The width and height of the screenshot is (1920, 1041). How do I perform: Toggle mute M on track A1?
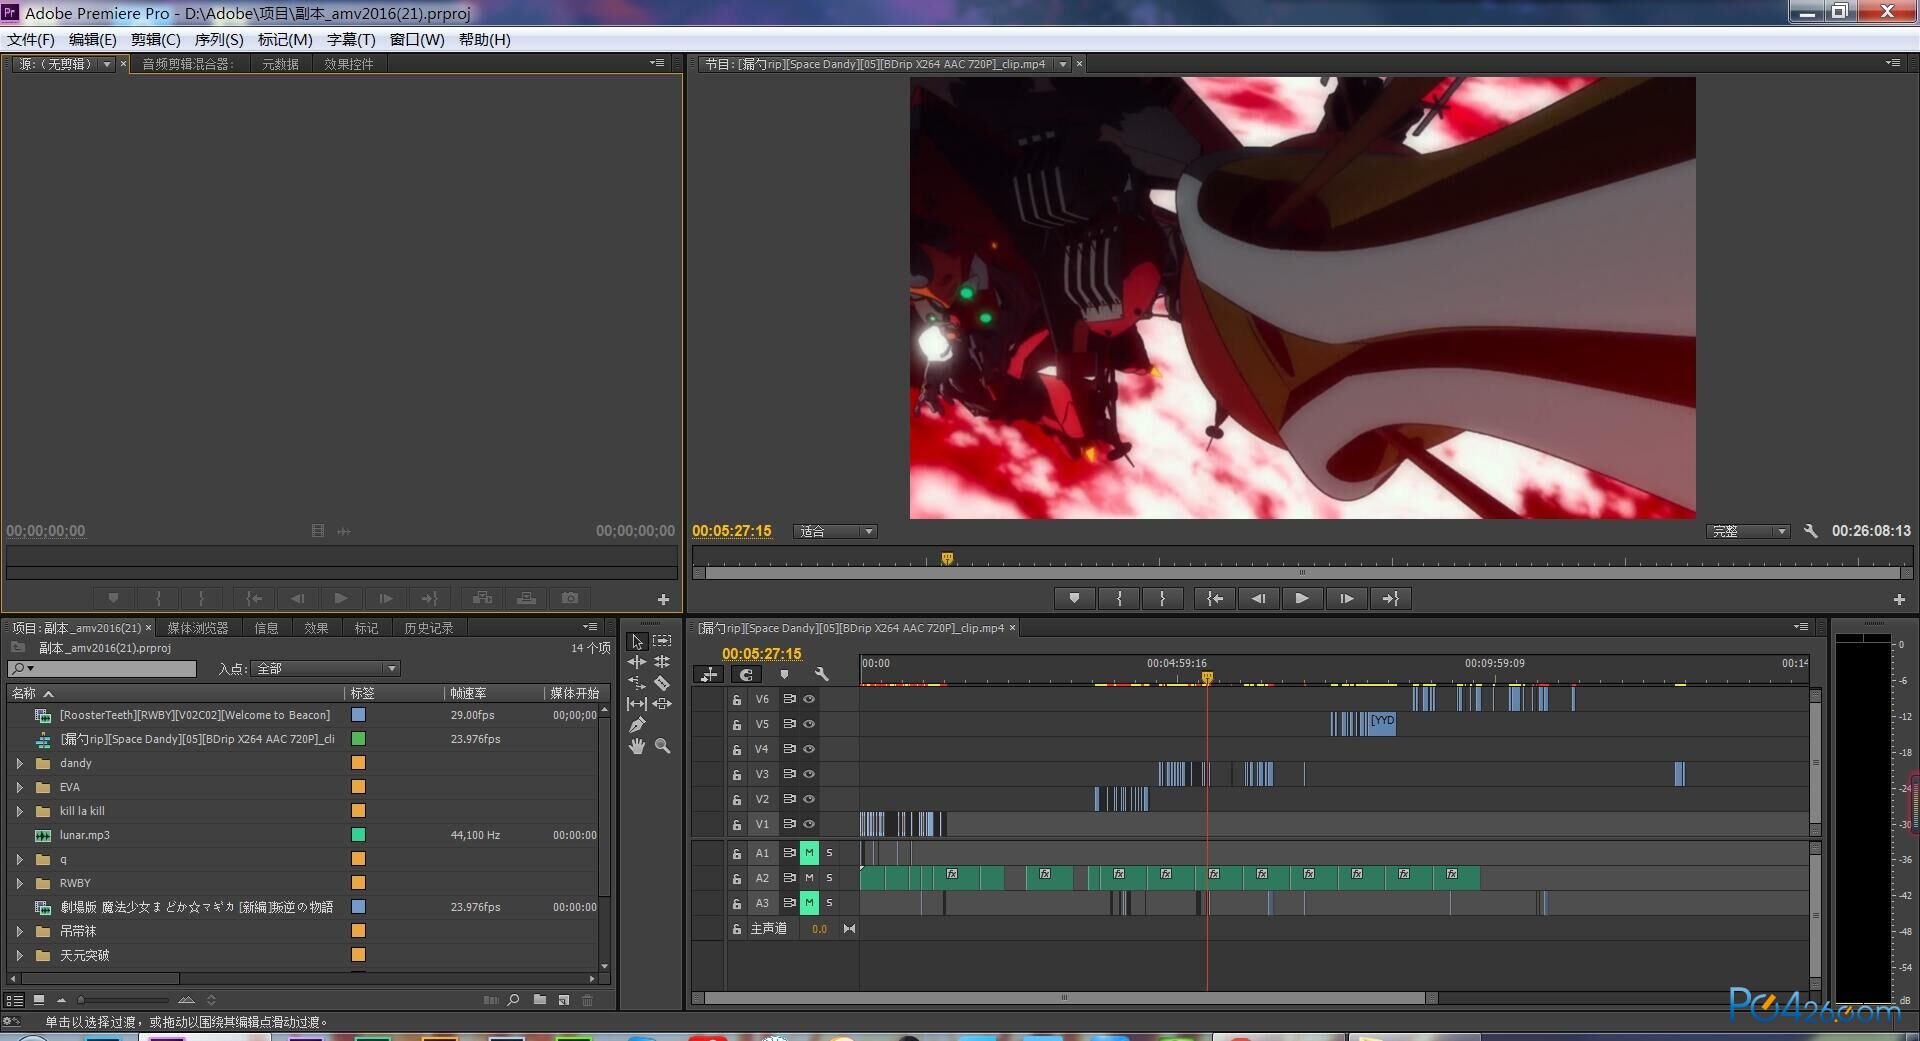tap(809, 853)
